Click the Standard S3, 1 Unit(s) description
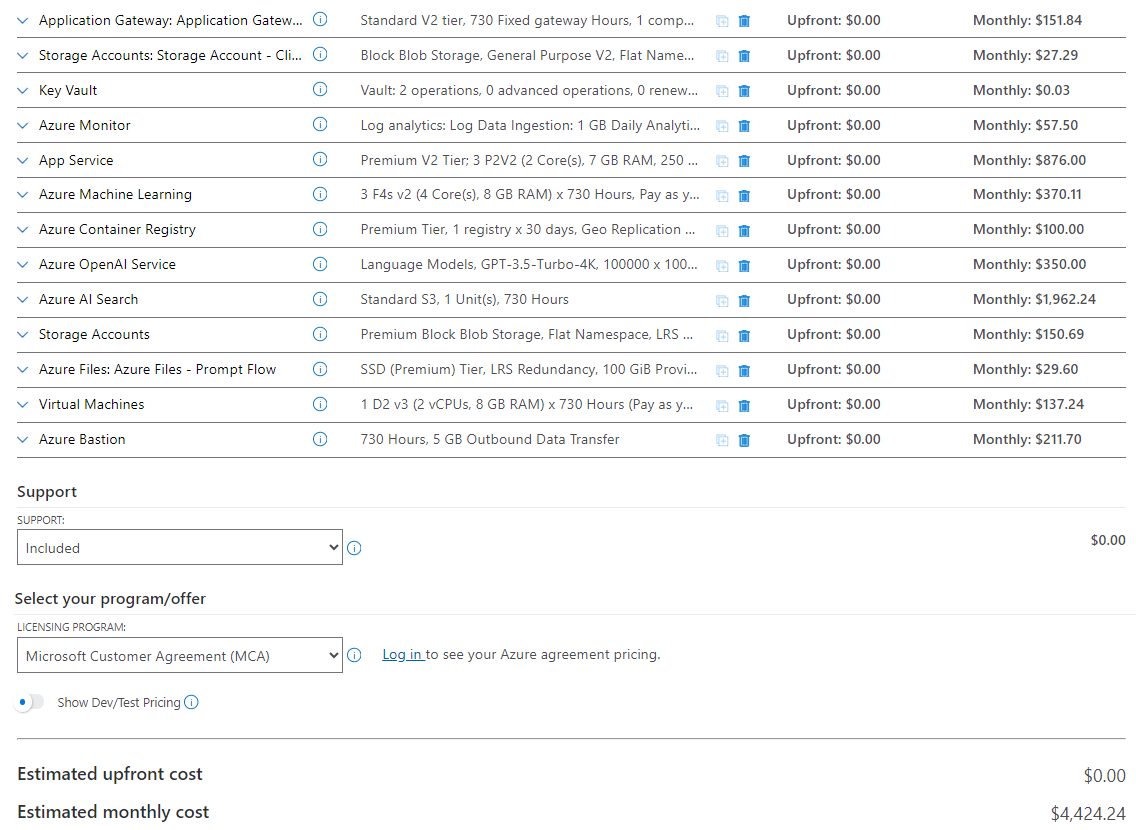The width and height of the screenshot is (1136, 830). pyautogui.click(x=464, y=300)
